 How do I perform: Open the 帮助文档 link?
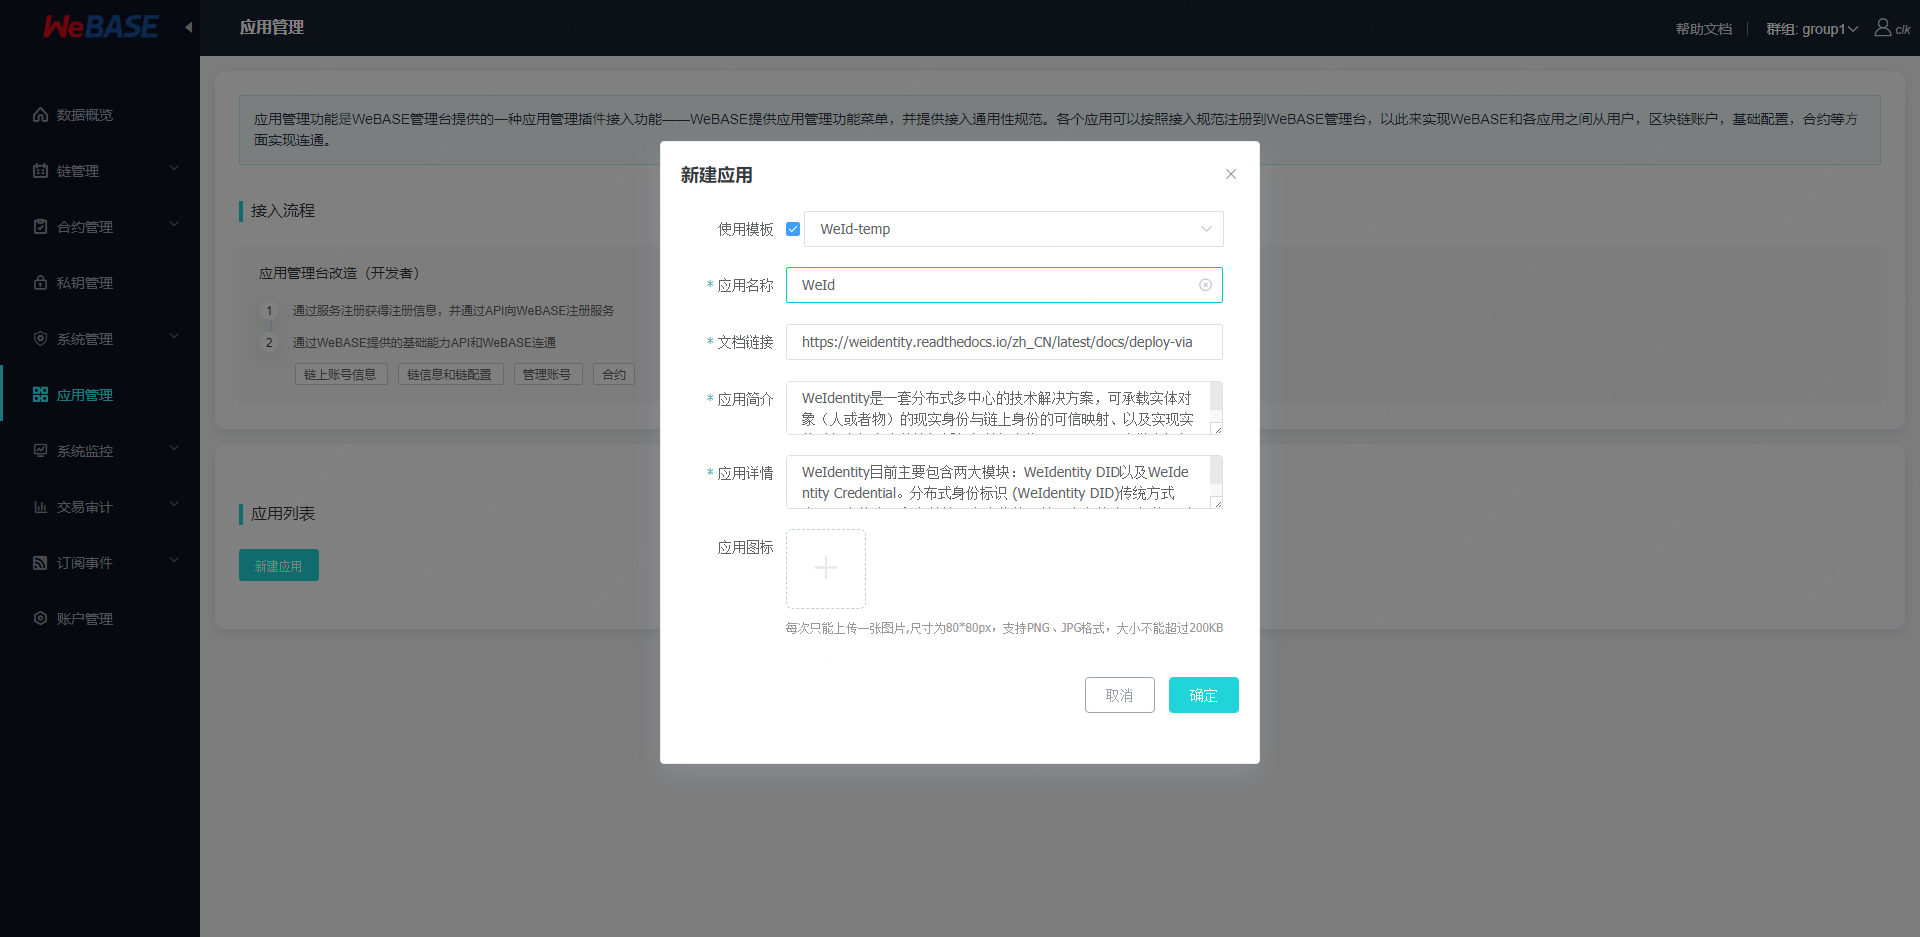(x=1704, y=29)
